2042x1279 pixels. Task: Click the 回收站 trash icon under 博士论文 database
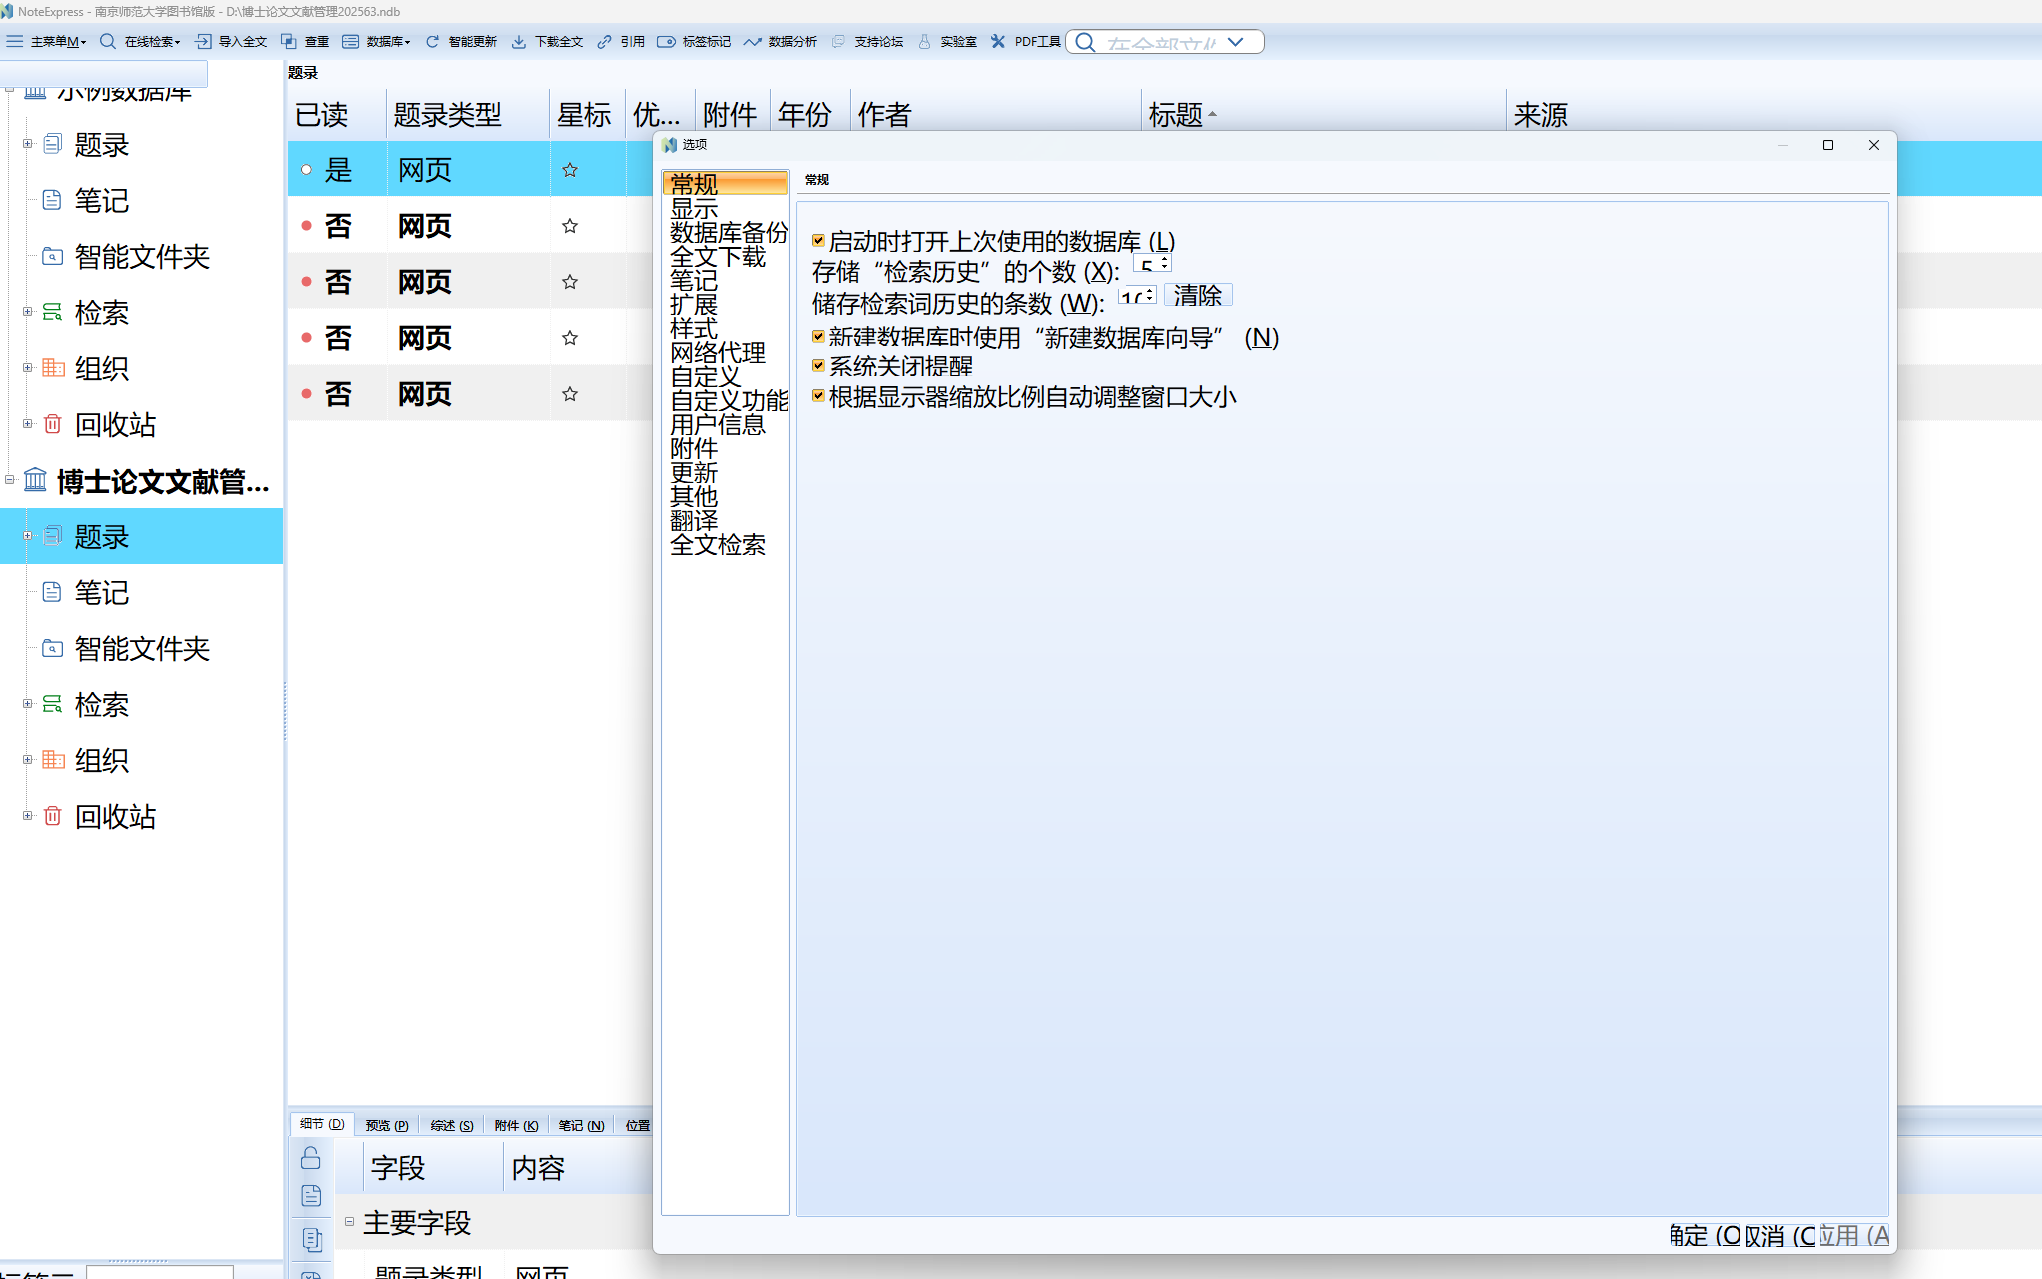pyautogui.click(x=52, y=816)
